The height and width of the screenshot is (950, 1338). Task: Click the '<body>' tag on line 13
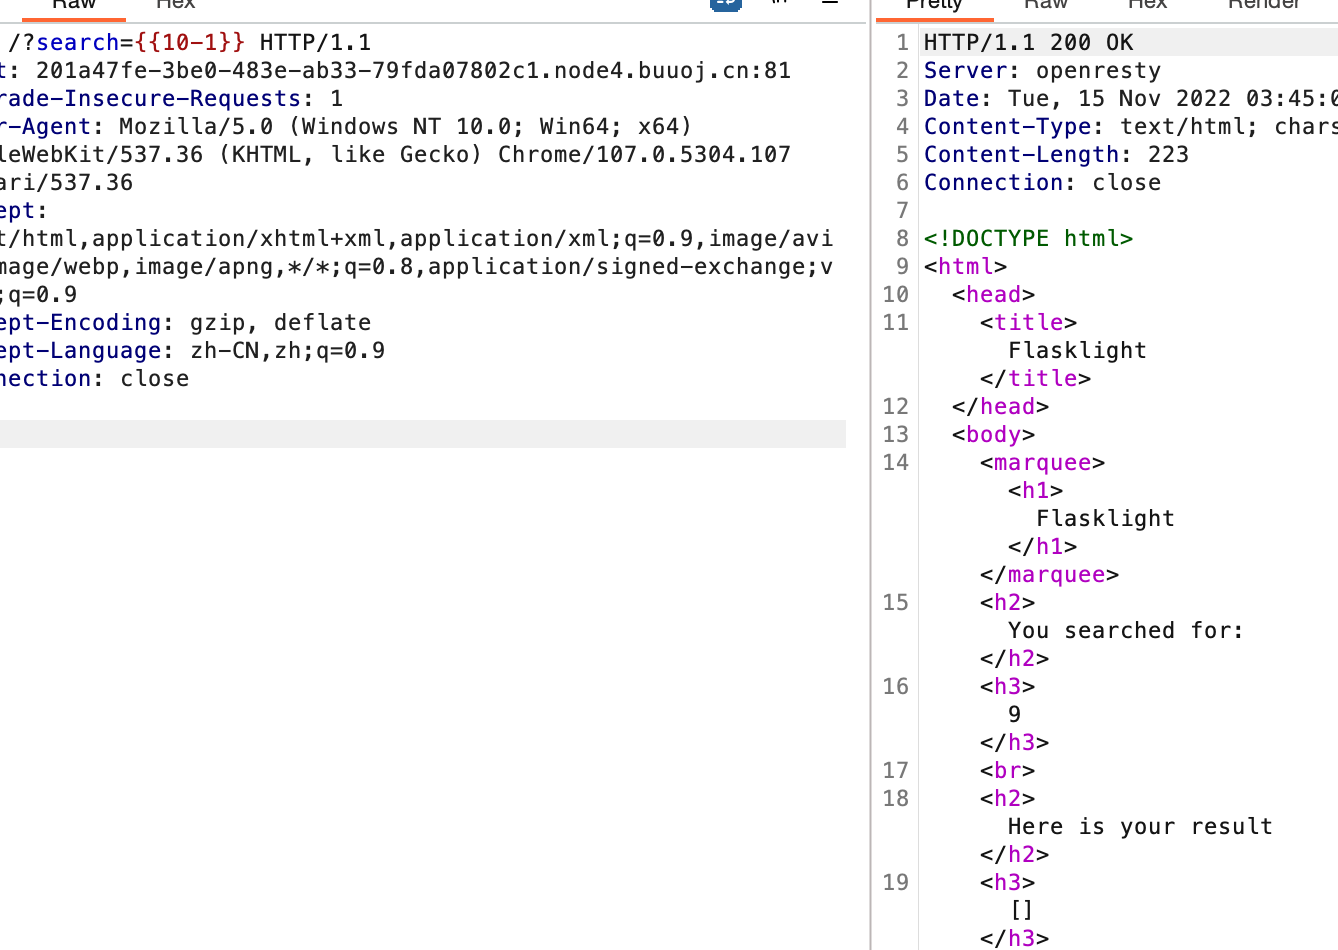click(x=993, y=434)
